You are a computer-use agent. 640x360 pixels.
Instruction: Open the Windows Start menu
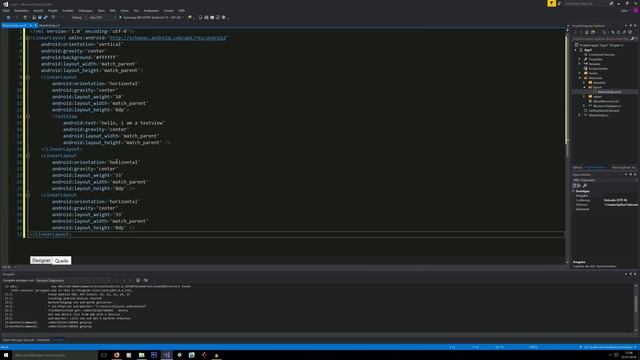coord(6,355)
